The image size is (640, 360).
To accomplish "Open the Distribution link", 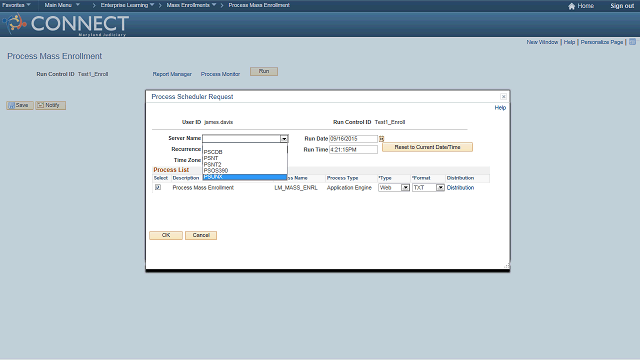I will [460, 188].
